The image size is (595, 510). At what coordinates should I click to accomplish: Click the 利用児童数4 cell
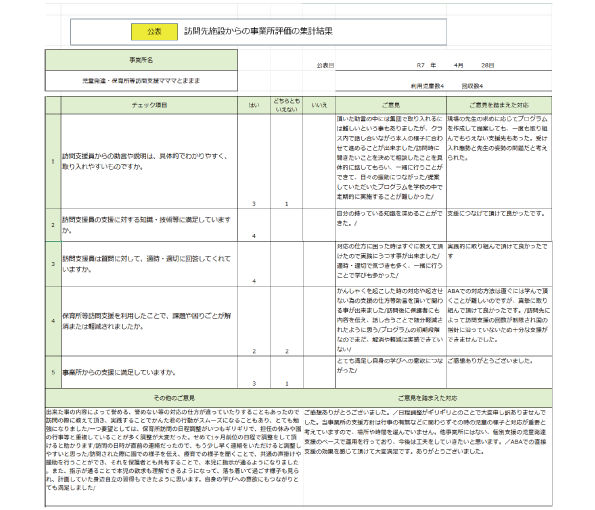pyautogui.click(x=427, y=86)
